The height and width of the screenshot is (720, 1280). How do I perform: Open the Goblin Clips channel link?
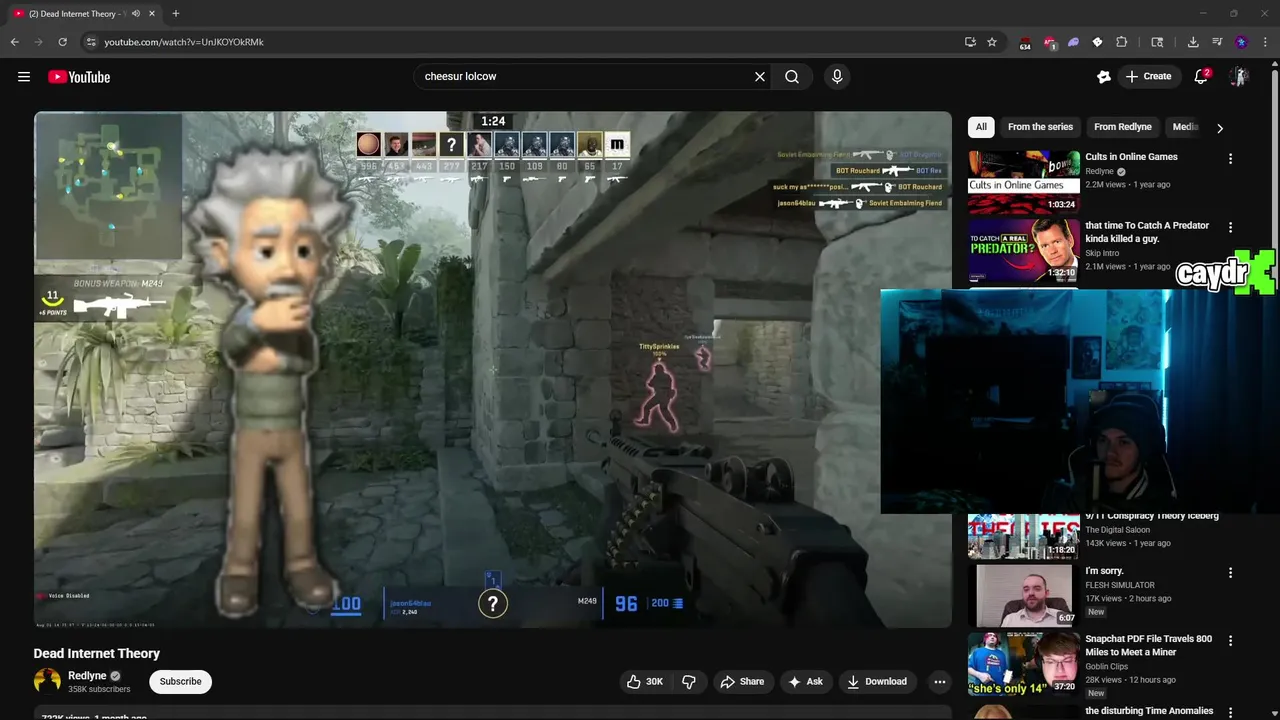click(x=1107, y=666)
